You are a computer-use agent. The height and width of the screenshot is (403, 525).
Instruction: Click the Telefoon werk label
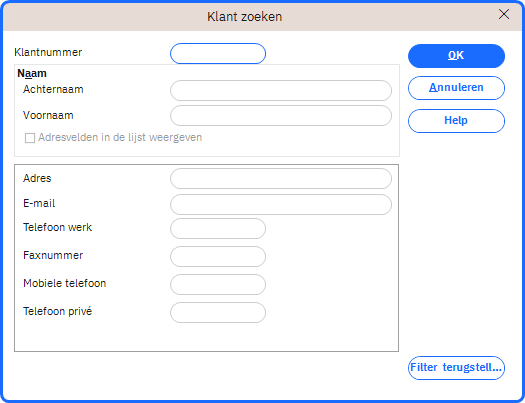point(58,228)
